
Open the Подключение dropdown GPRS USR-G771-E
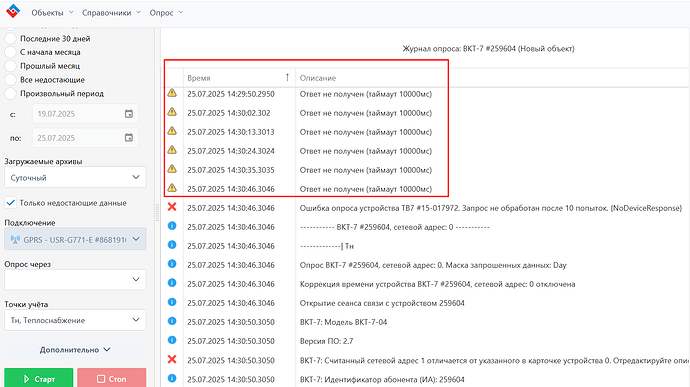(75, 239)
